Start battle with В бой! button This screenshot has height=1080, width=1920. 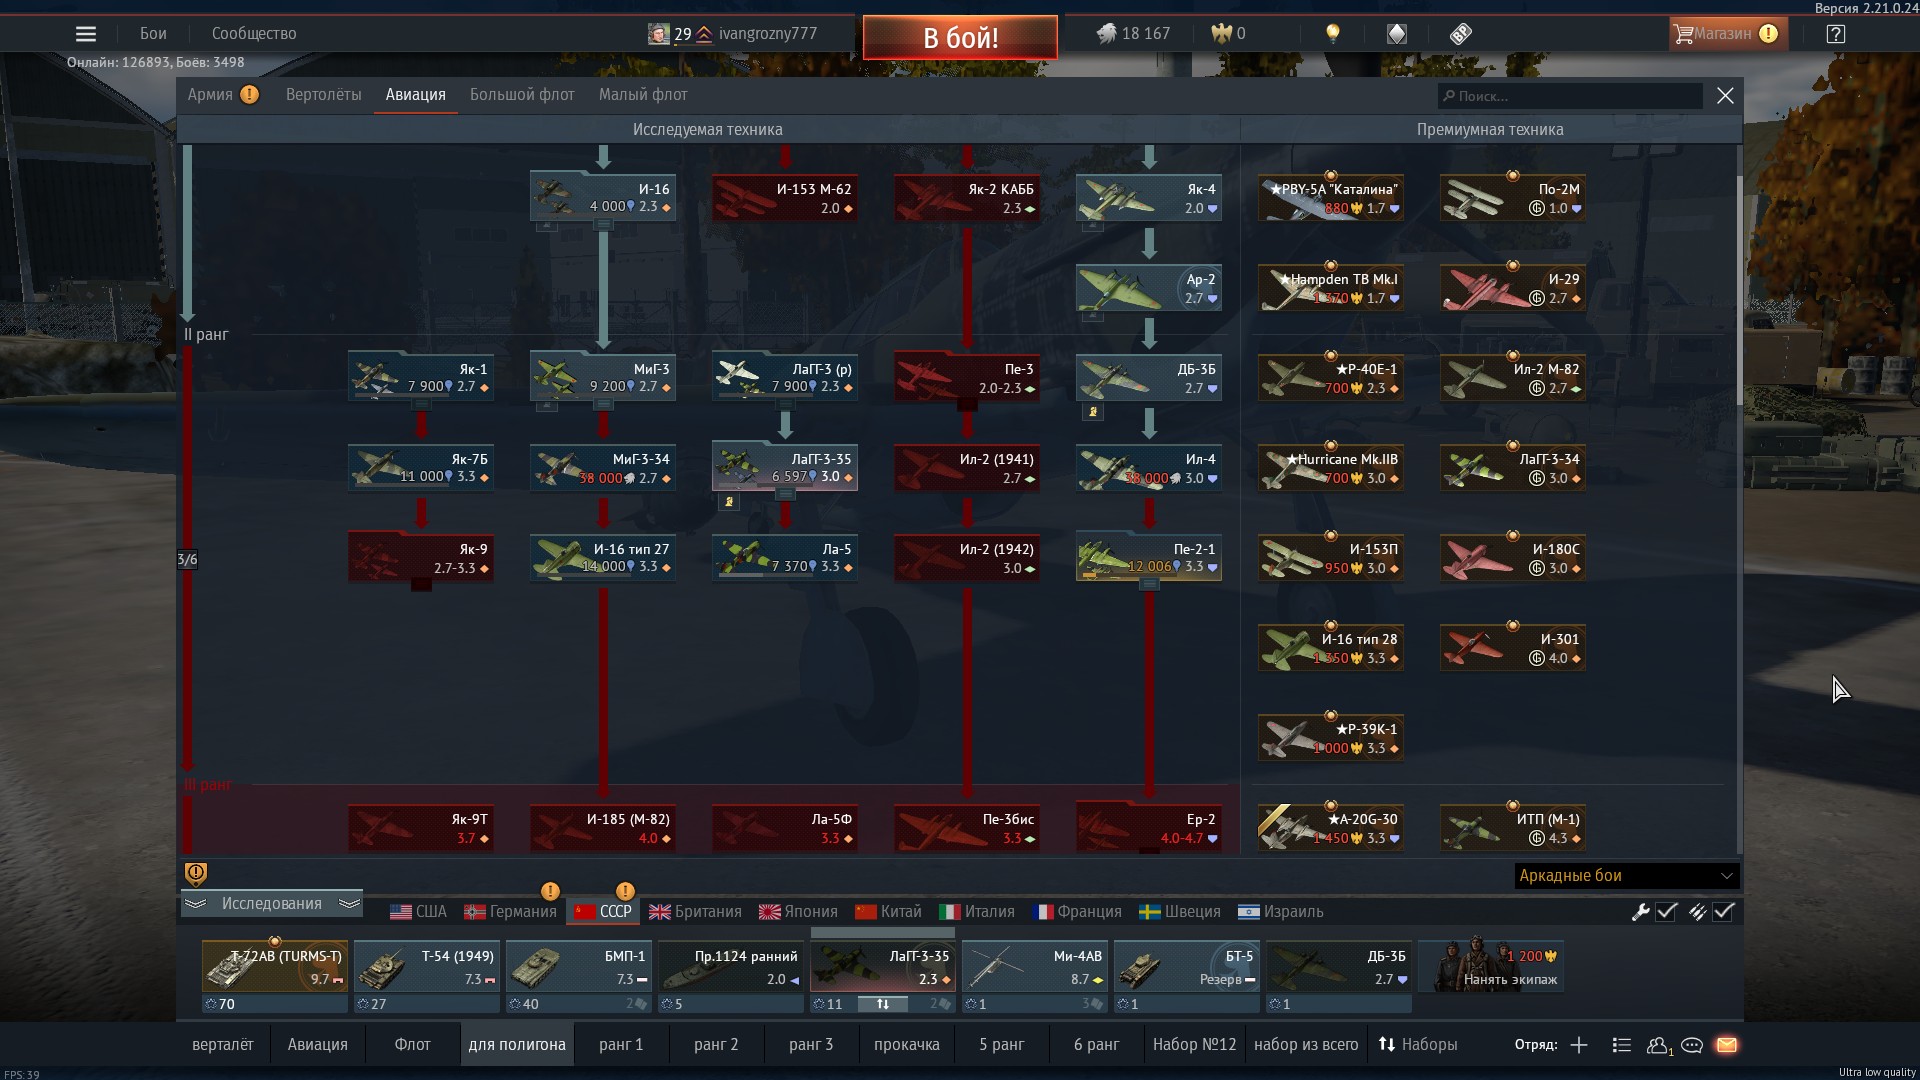tap(960, 38)
